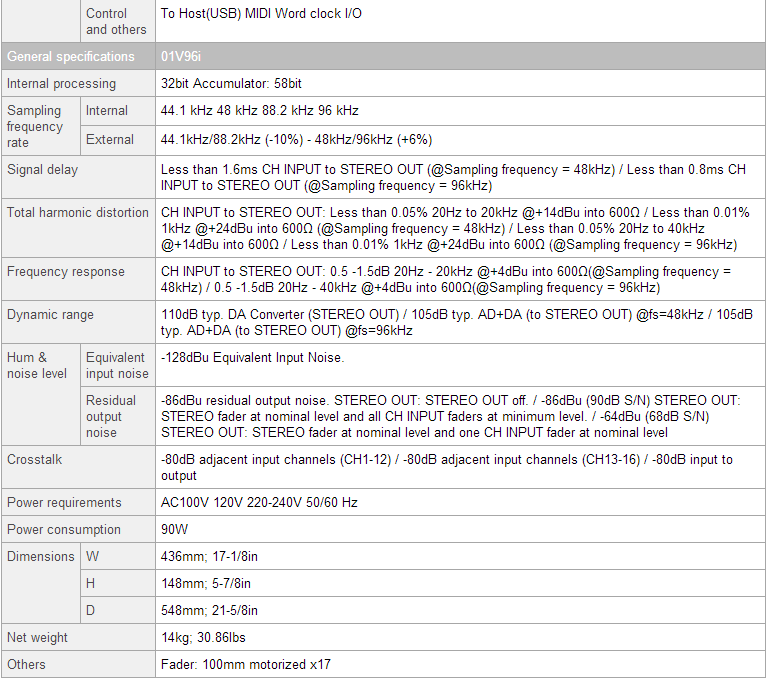The height and width of the screenshot is (678, 766).
Task: Select the 'Less than 0.05% 20Hz to 20kHz' distortion text
Action: pyautogui.click(x=424, y=212)
